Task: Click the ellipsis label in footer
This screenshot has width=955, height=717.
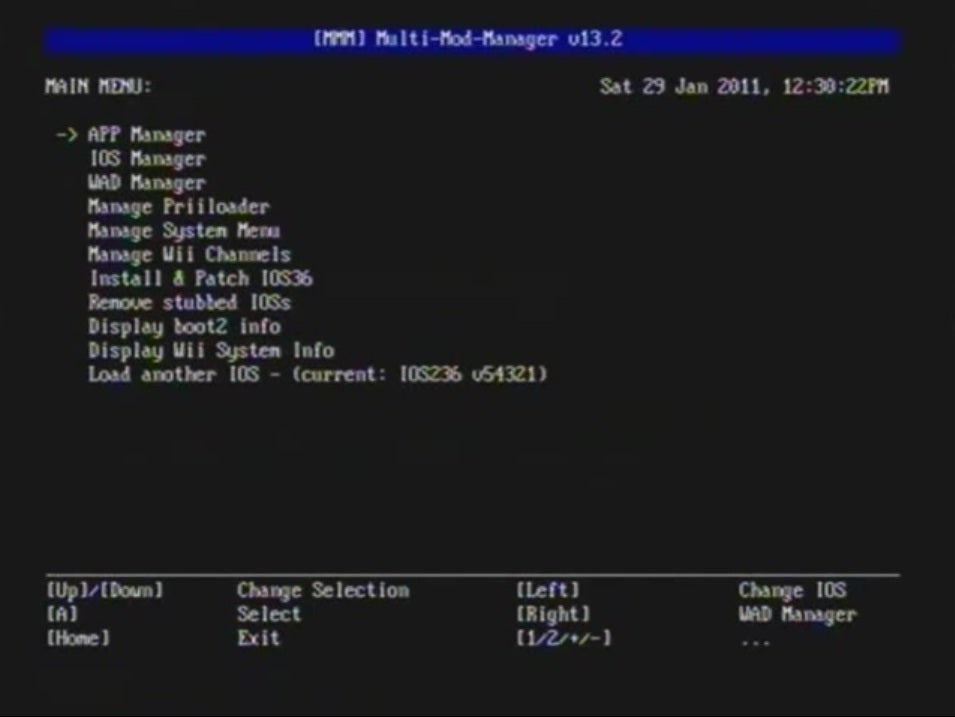Action: [756, 642]
